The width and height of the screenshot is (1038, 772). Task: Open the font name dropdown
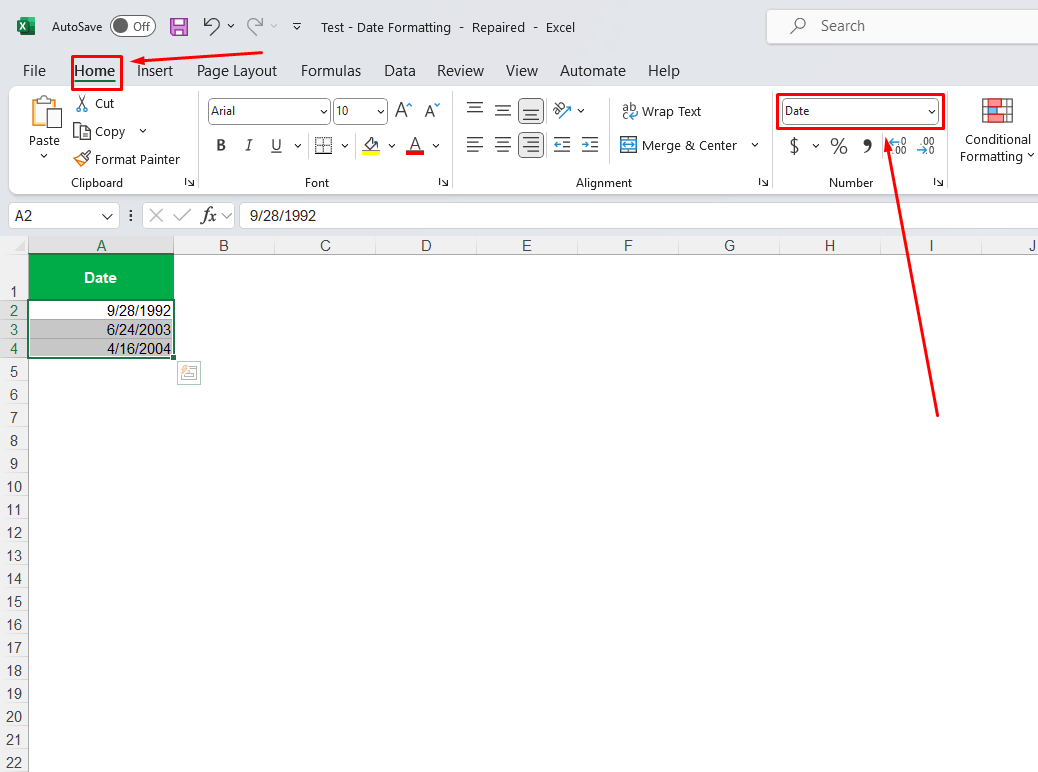323,111
